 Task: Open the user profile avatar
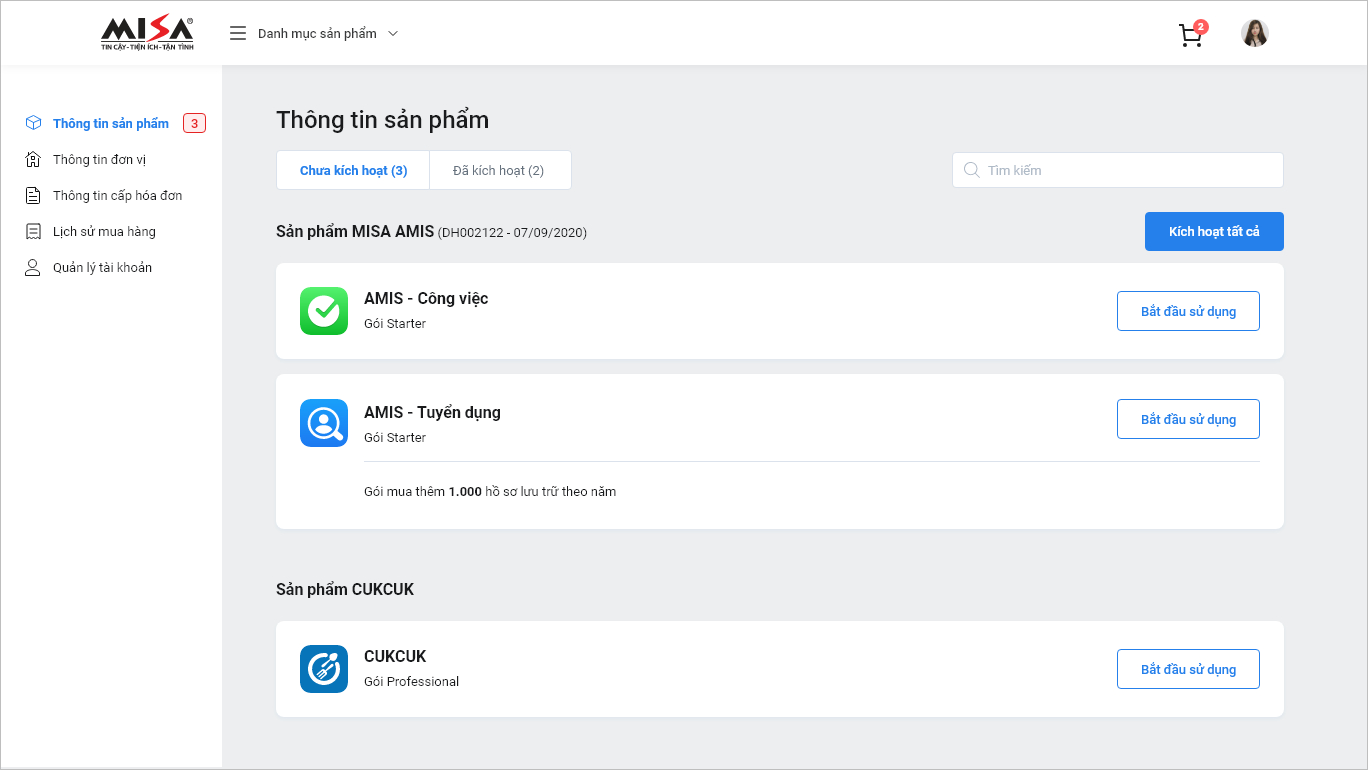point(1255,33)
